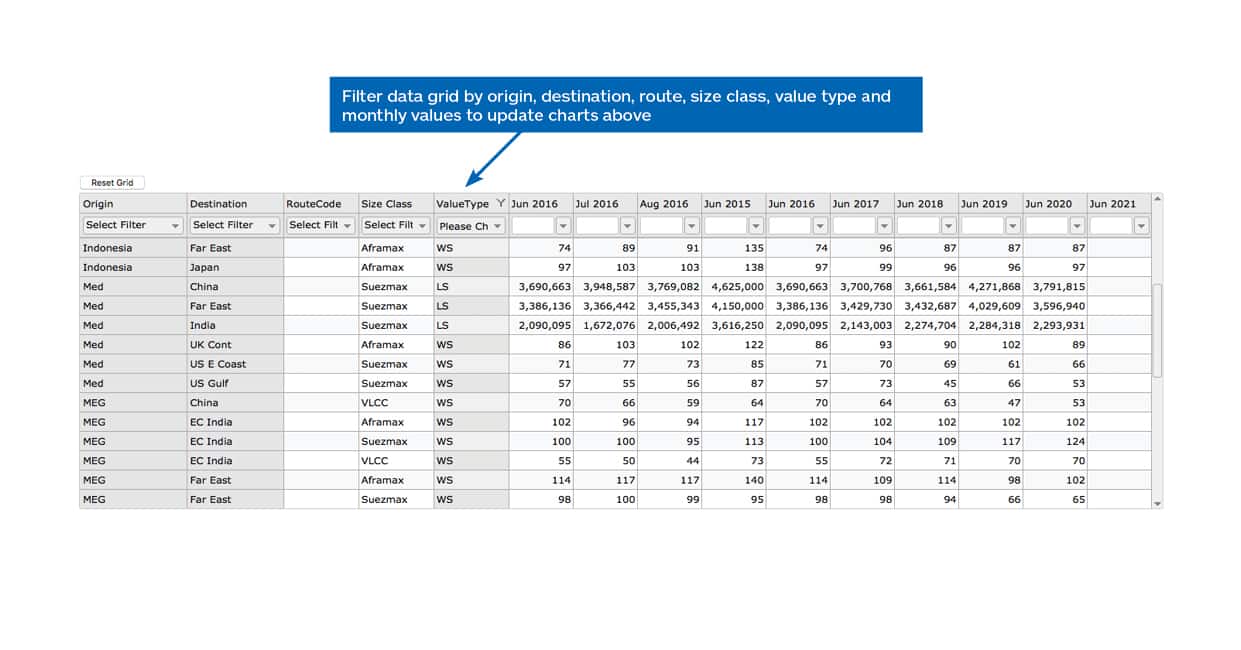Open the Jun 2018 filter operator arrow
This screenshot has width=1241, height=650.
[947, 226]
